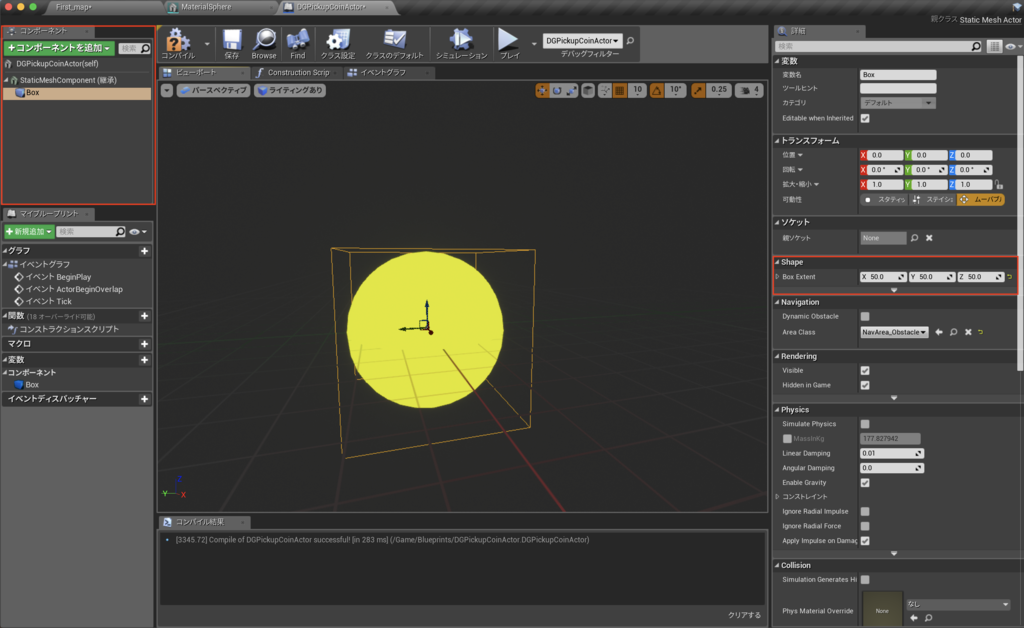Viewport: 1024px width, 628px height.
Task: Collapse the Physics section in Details
Action: tap(778, 410)
